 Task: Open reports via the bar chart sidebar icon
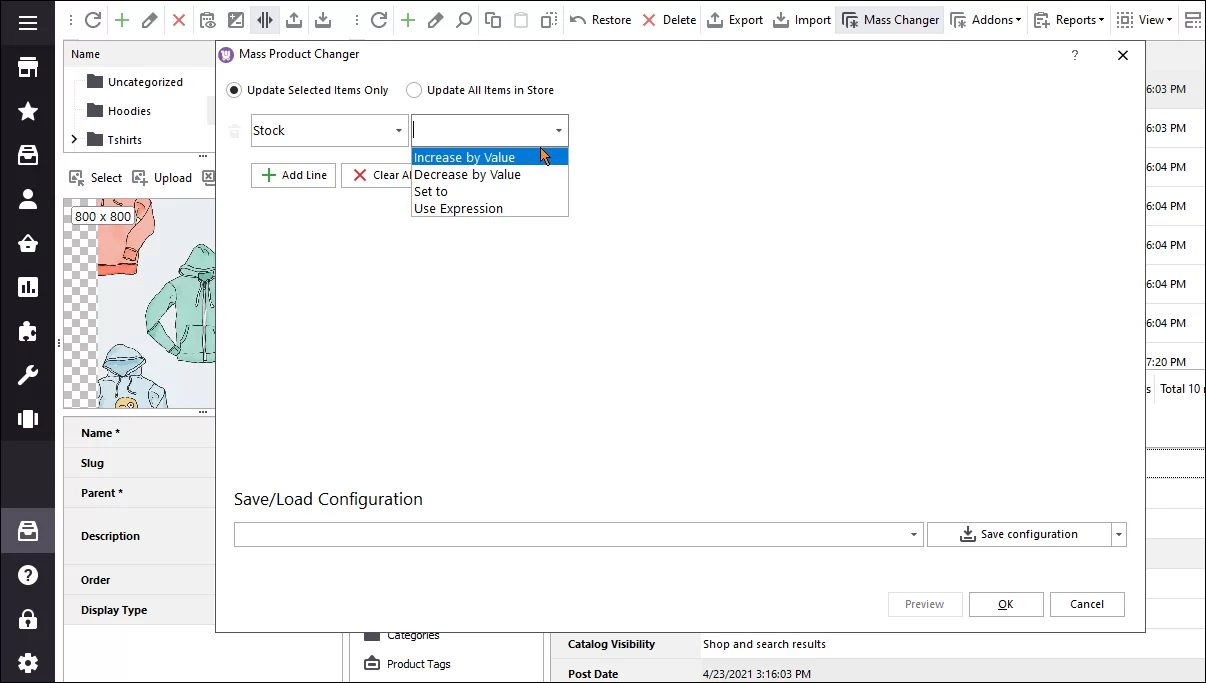tap(27, 288)
